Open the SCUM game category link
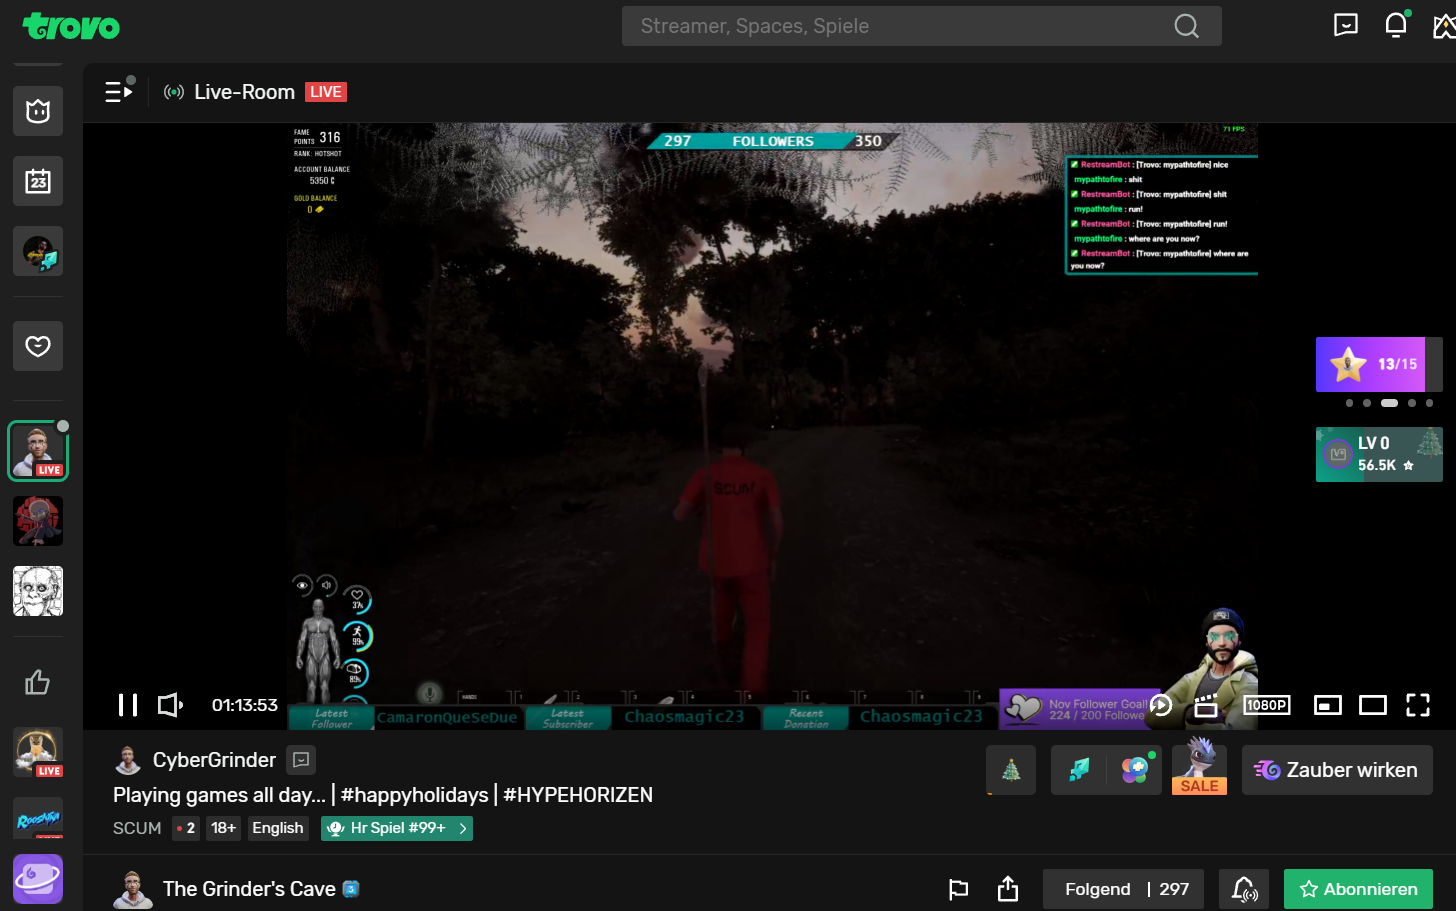The width and height of the screenshot is (1456, 911). [x=137, y=828]
